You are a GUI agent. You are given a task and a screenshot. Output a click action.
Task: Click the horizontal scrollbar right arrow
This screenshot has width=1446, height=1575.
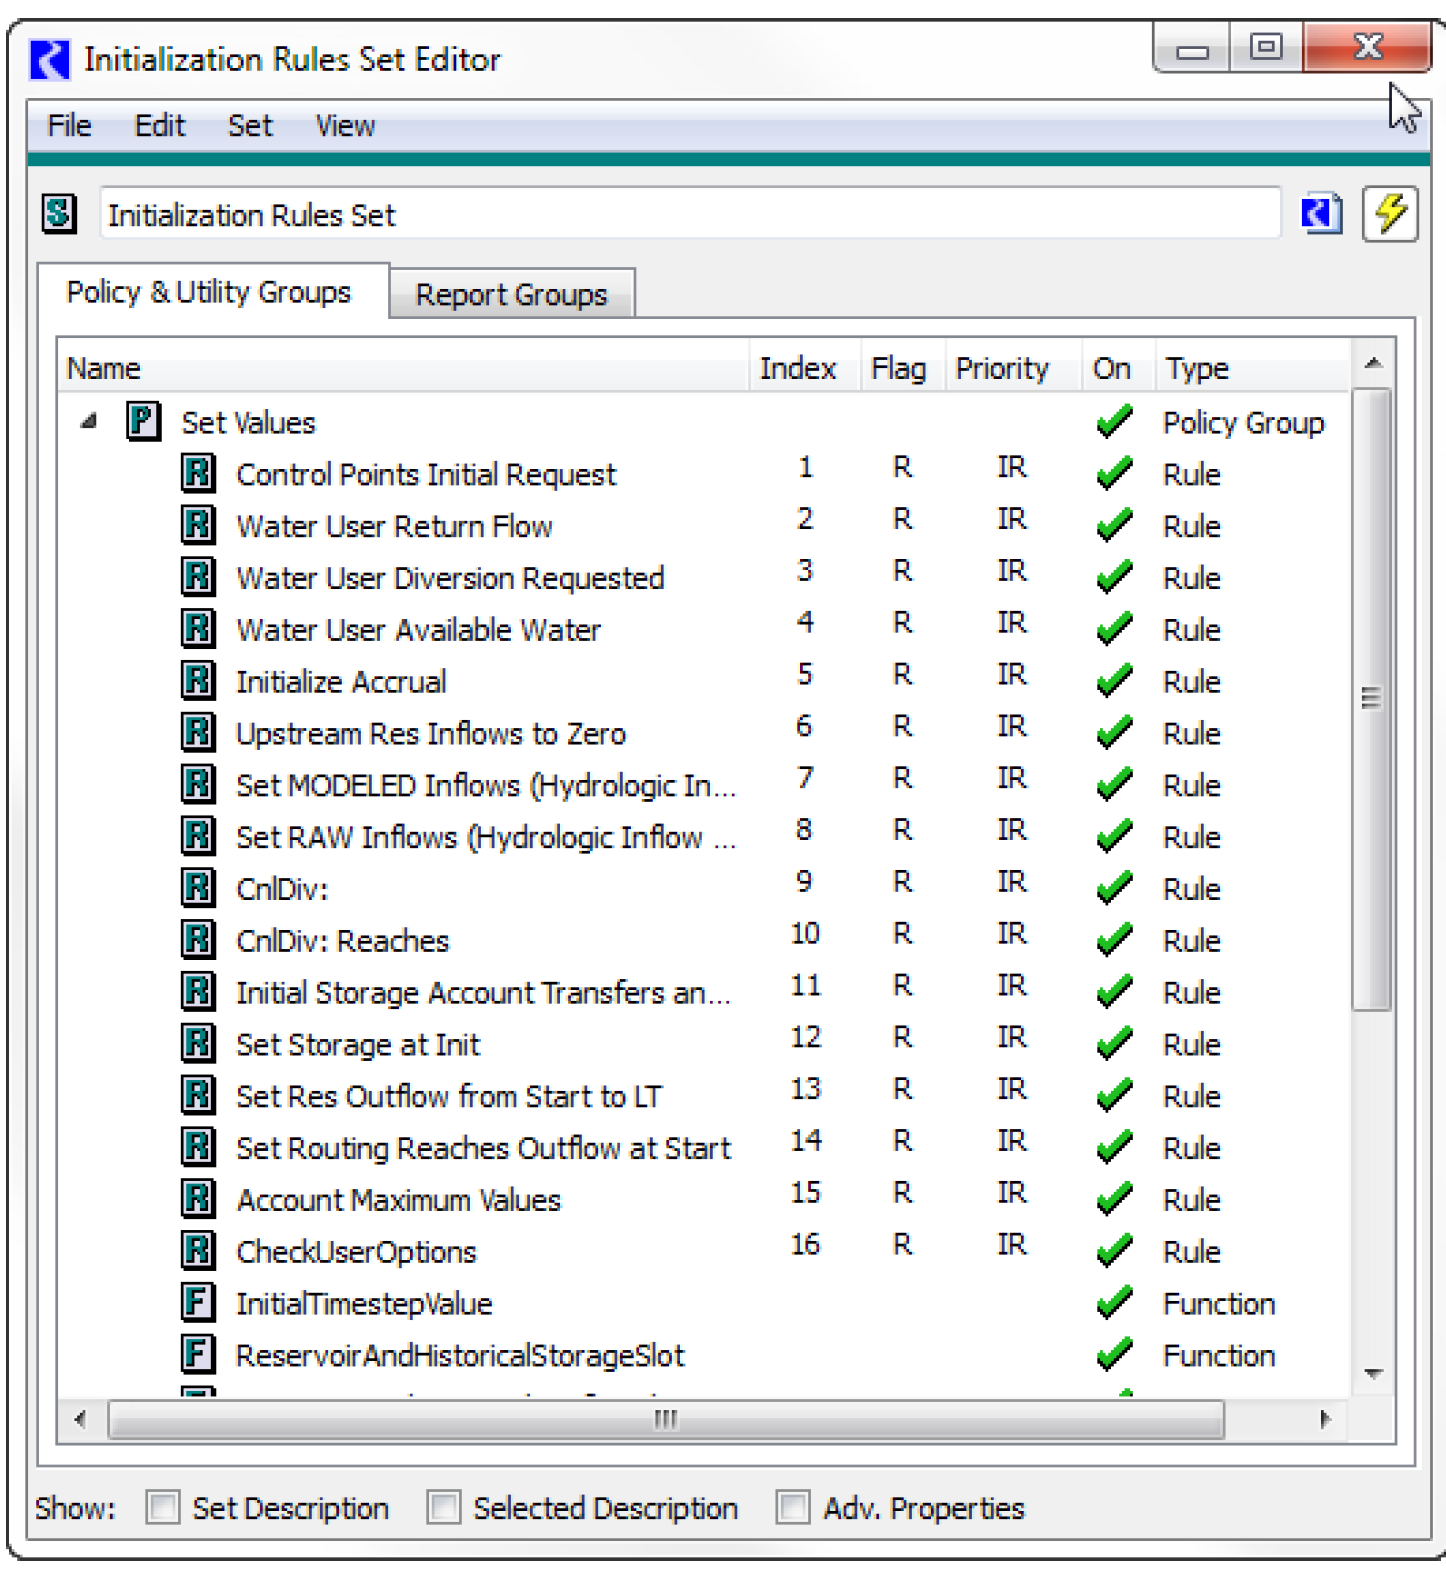[1325, 1419]
